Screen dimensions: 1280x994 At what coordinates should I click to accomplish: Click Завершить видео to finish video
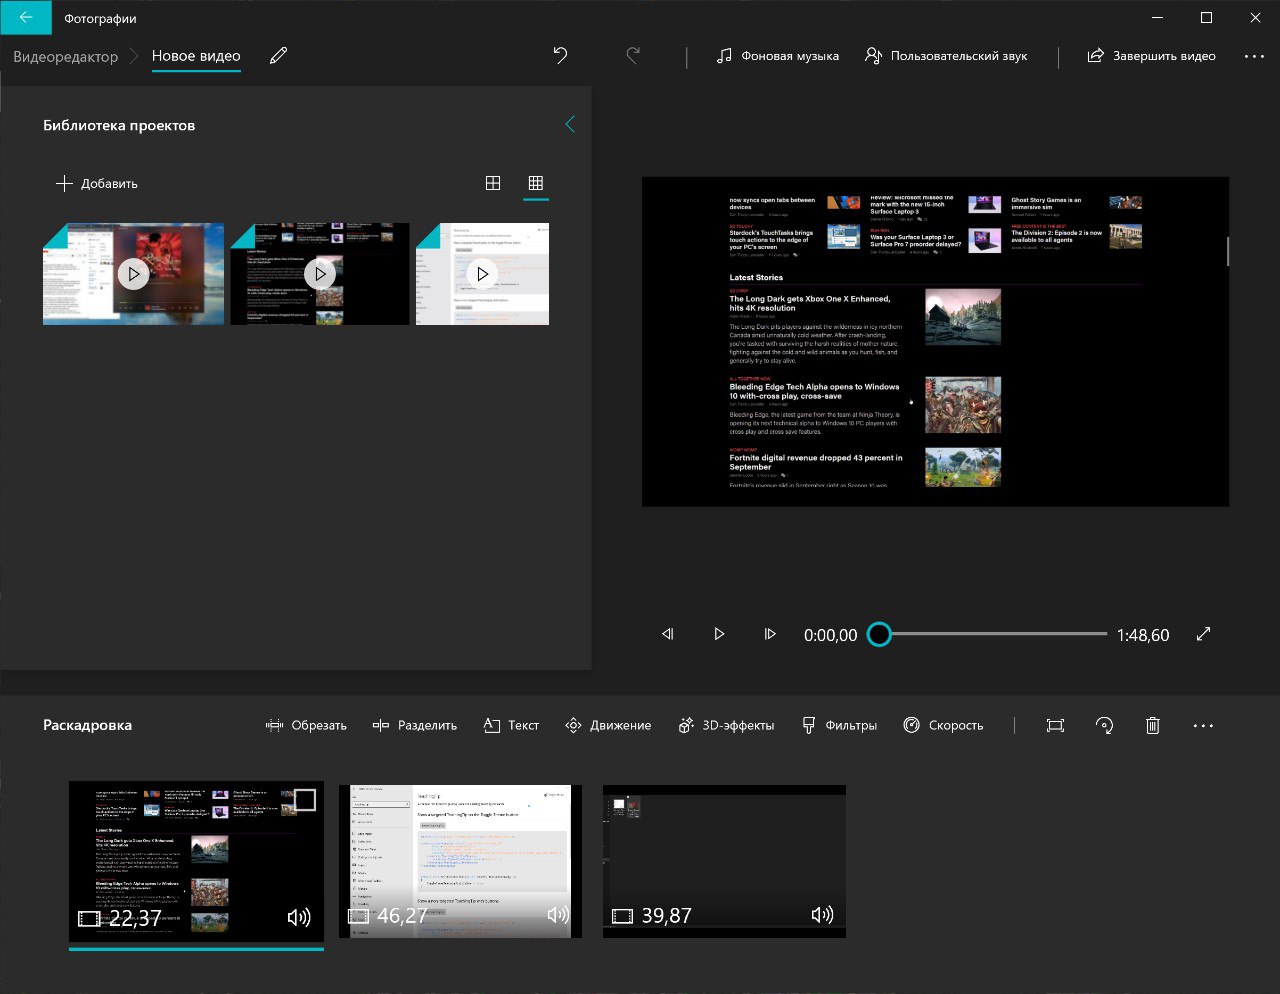1152,56
